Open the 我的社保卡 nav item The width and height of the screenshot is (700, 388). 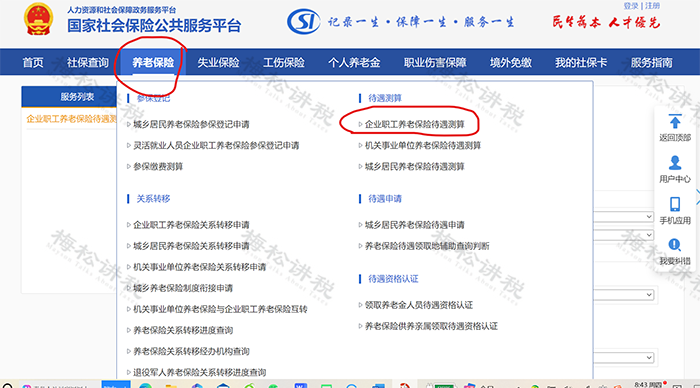(581, 63)
